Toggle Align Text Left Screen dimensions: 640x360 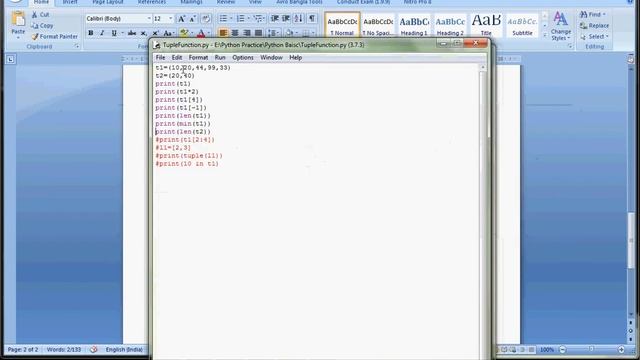[223, 33]
